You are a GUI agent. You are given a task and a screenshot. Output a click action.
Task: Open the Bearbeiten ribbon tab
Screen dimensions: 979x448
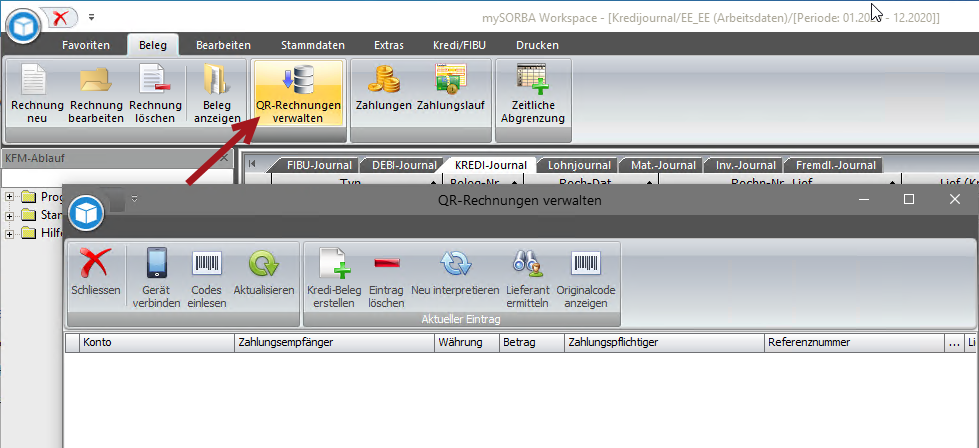[224, 45]
